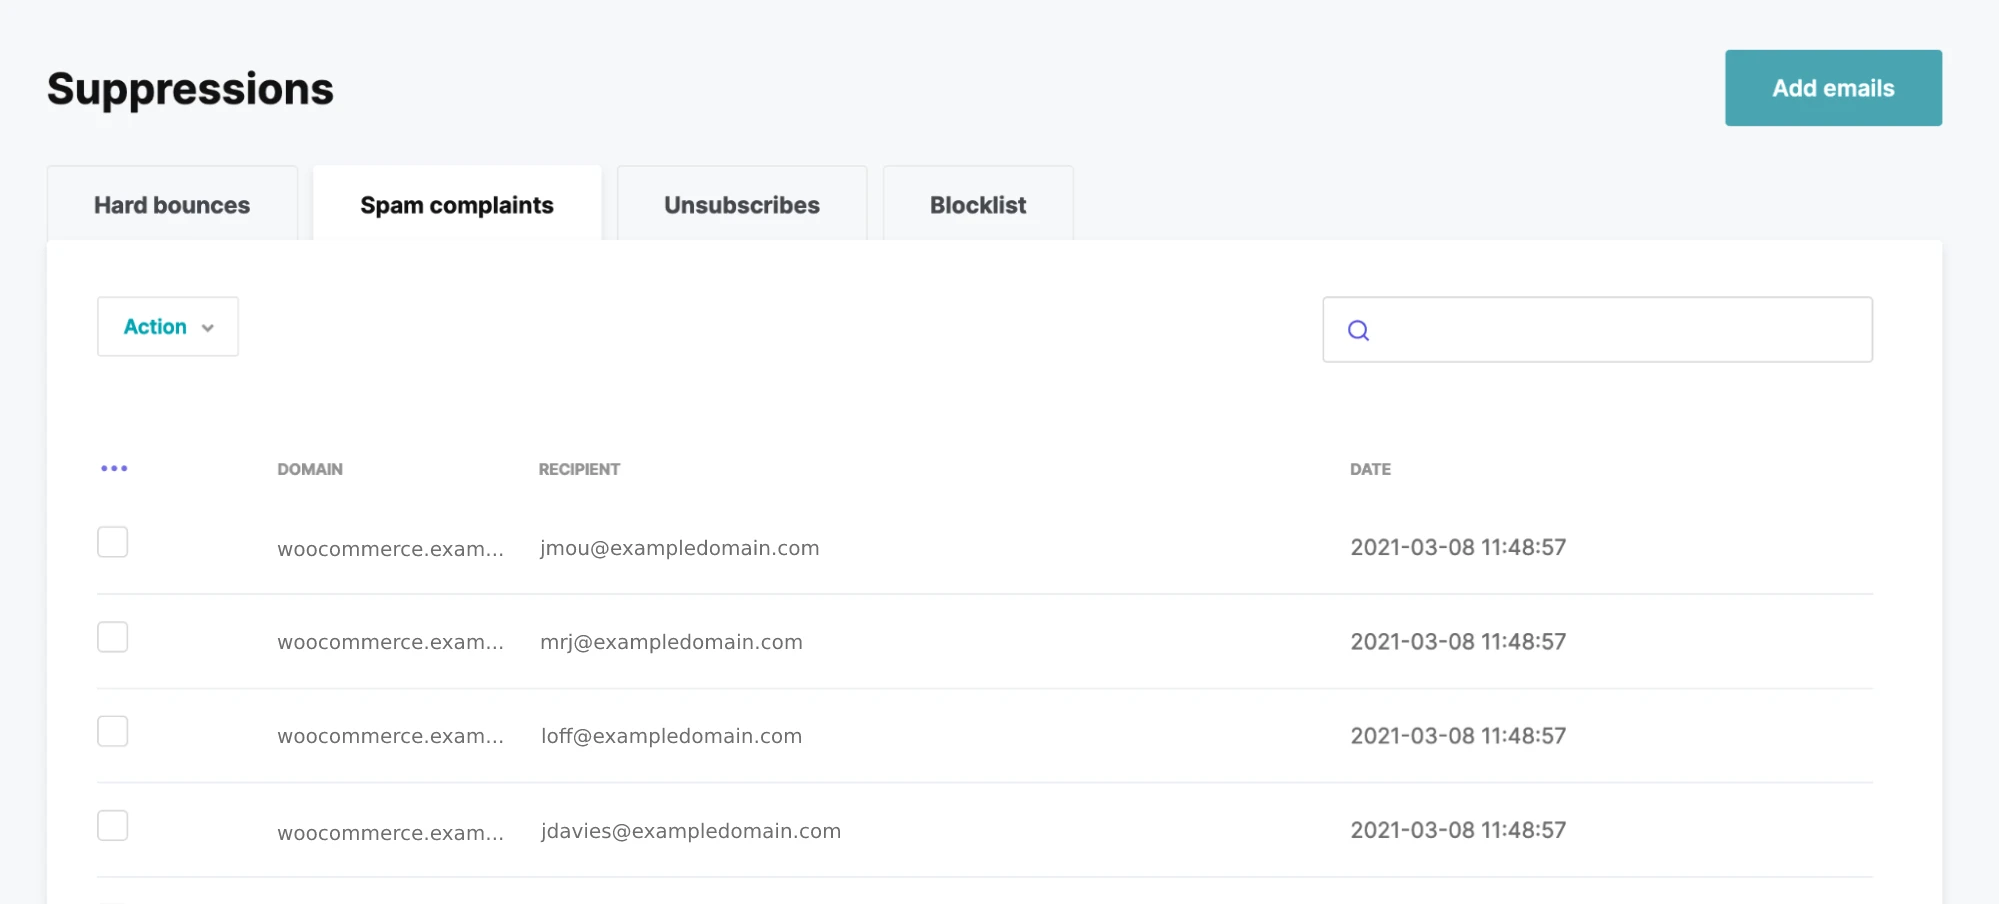Go to the Blocklist tab
This screenshot has height=904, width=1999.
pos(977,205)
